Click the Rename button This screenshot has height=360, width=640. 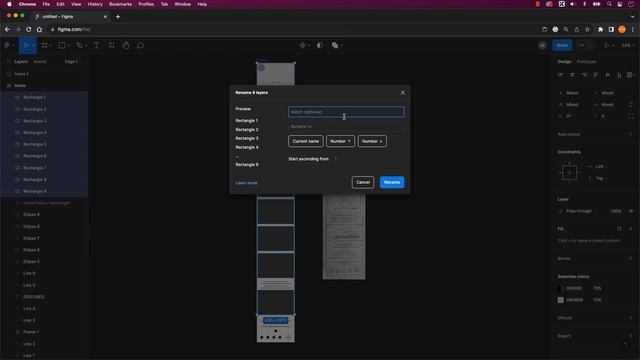coord(392,182)
